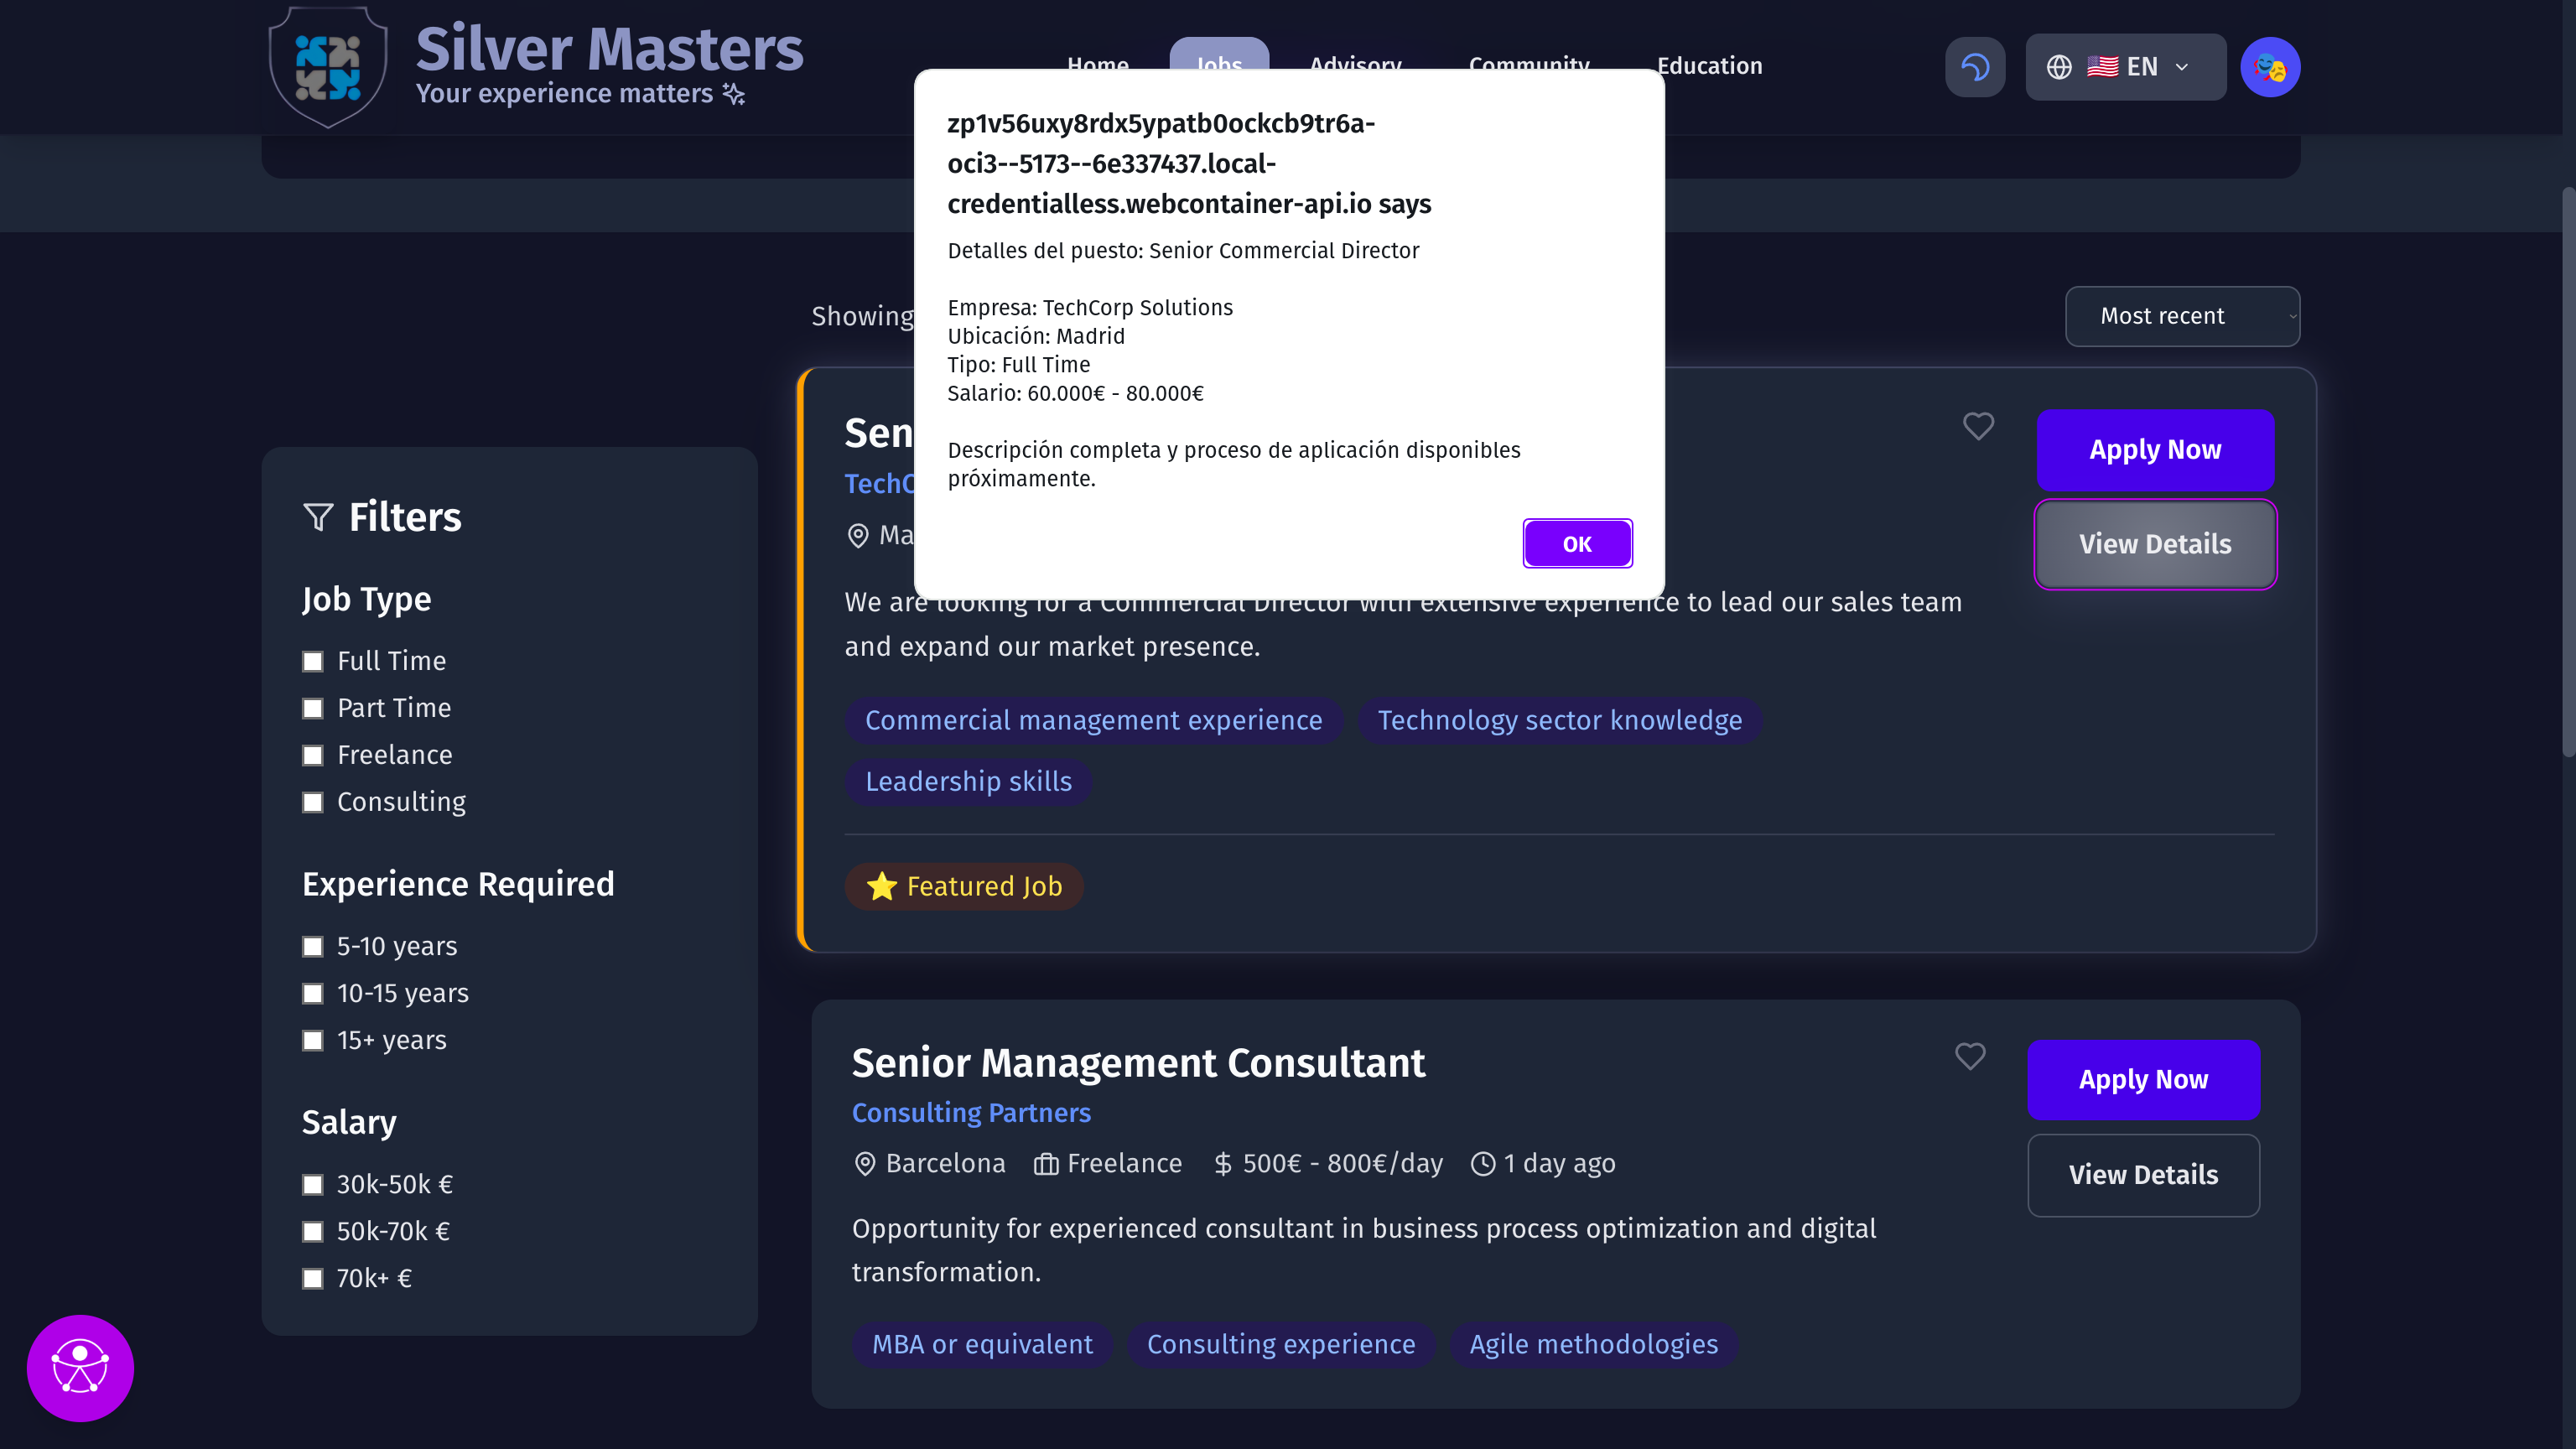Click the Filters funnel icon
The width and height of the screenshot is (2576, 1449).
pyautogui.click(x=318, y=517)
